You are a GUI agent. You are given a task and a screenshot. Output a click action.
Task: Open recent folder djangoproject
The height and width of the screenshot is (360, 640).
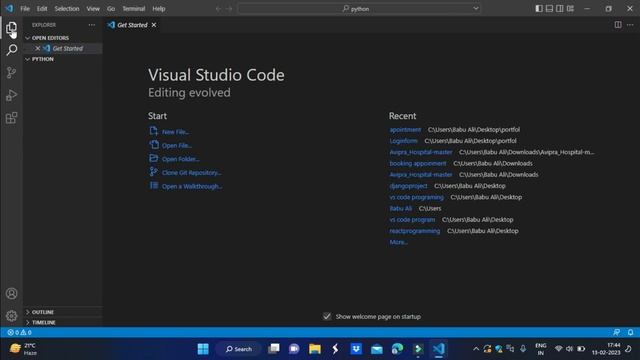408,186
